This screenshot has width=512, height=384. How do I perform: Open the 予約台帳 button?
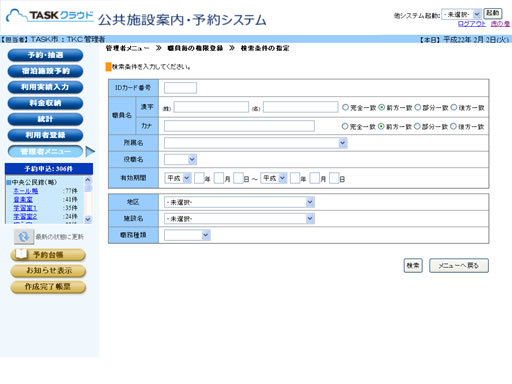(48, 255)
